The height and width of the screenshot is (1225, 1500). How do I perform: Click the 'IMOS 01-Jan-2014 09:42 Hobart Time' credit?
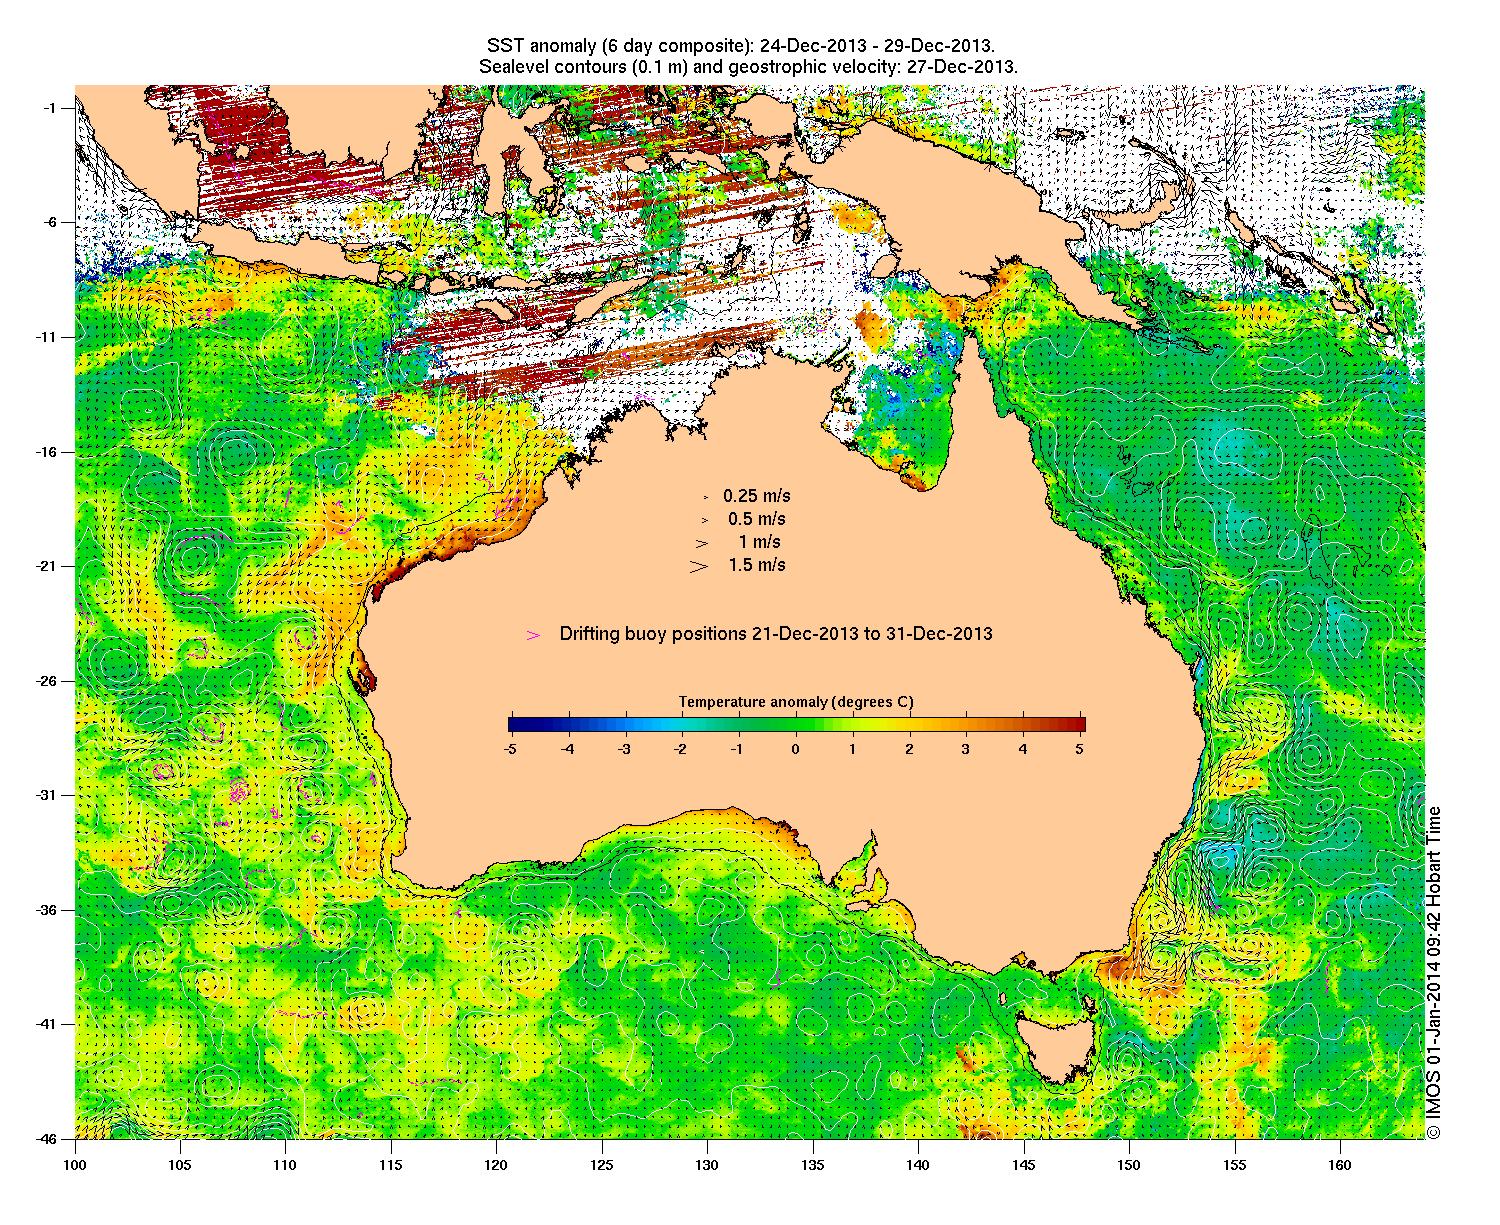tap(1434, 972)
